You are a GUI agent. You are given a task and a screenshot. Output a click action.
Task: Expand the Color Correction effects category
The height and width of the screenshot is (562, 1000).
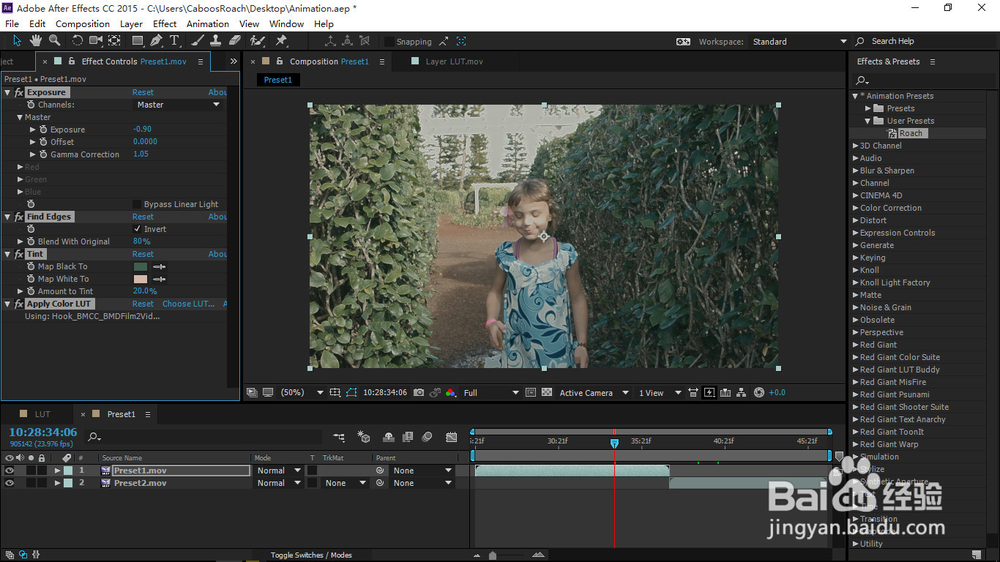tap(855, 208)
